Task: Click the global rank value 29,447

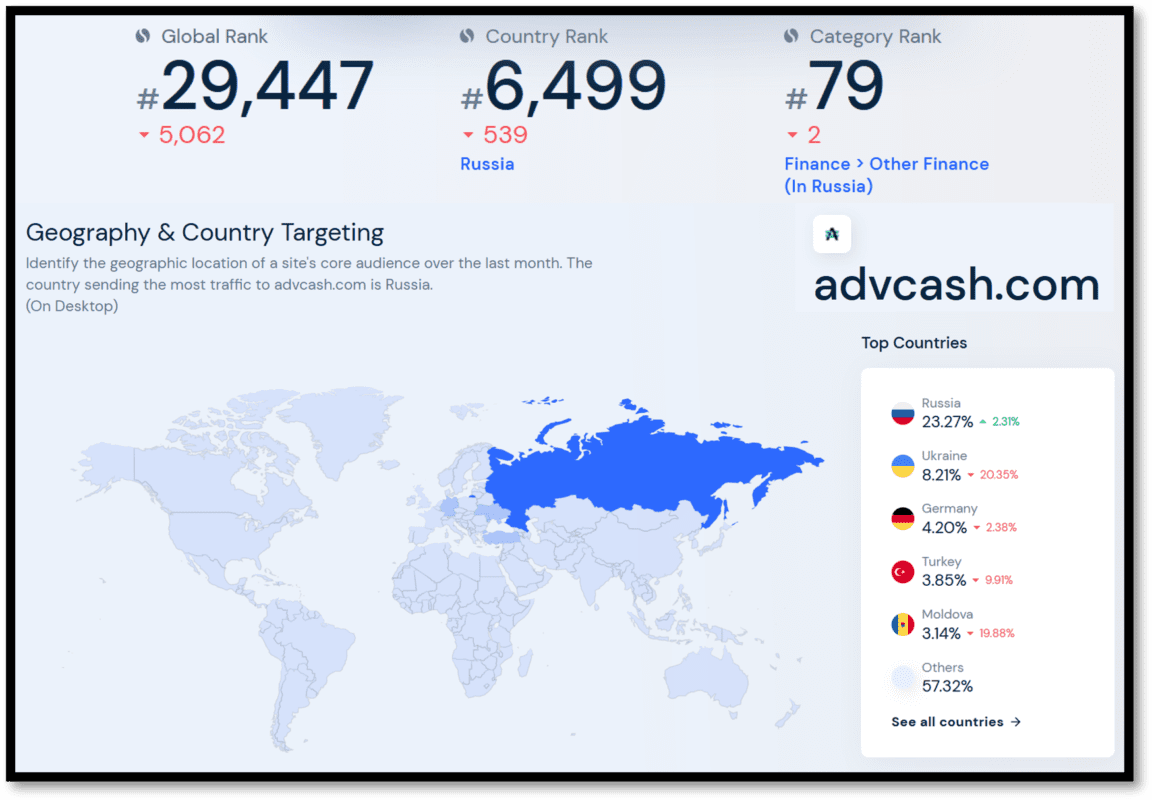Action: pyautogui.click(x=267, y=87)
